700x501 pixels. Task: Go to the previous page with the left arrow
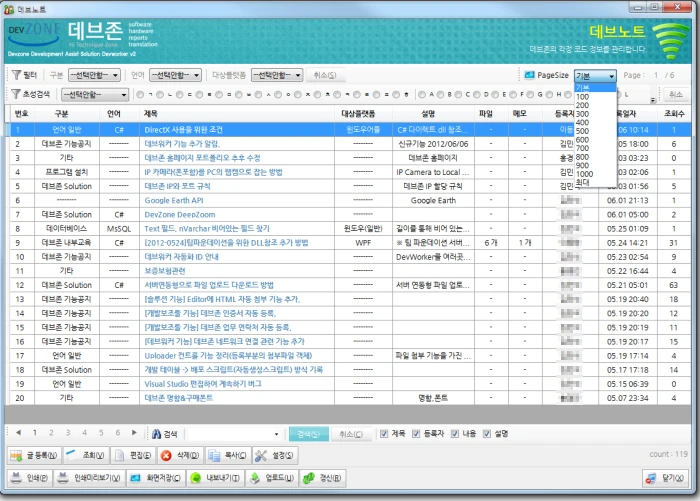(x=18, y=432)
